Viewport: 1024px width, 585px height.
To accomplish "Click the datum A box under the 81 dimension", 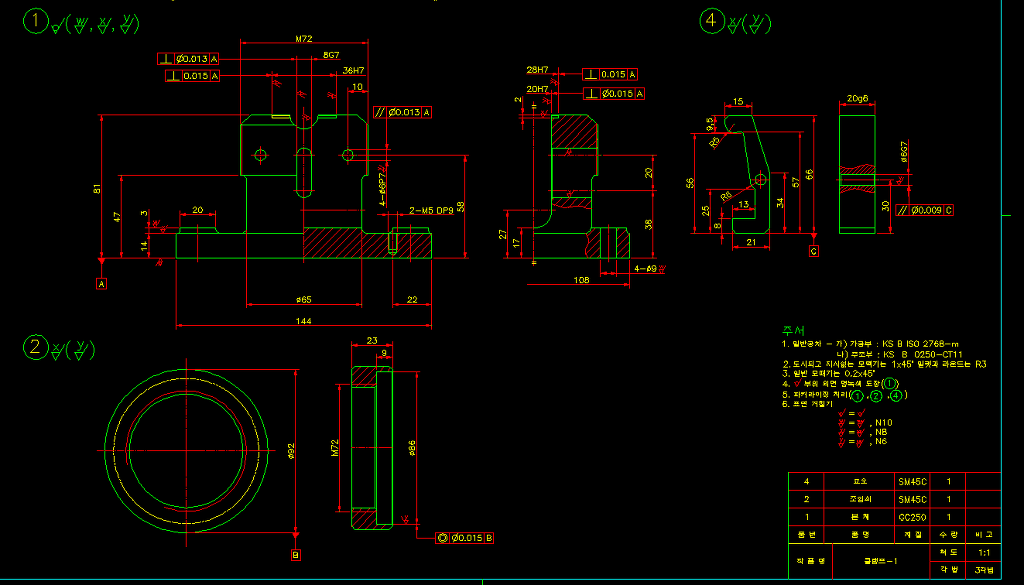I will pyautogui.click(x=101, y=284).
